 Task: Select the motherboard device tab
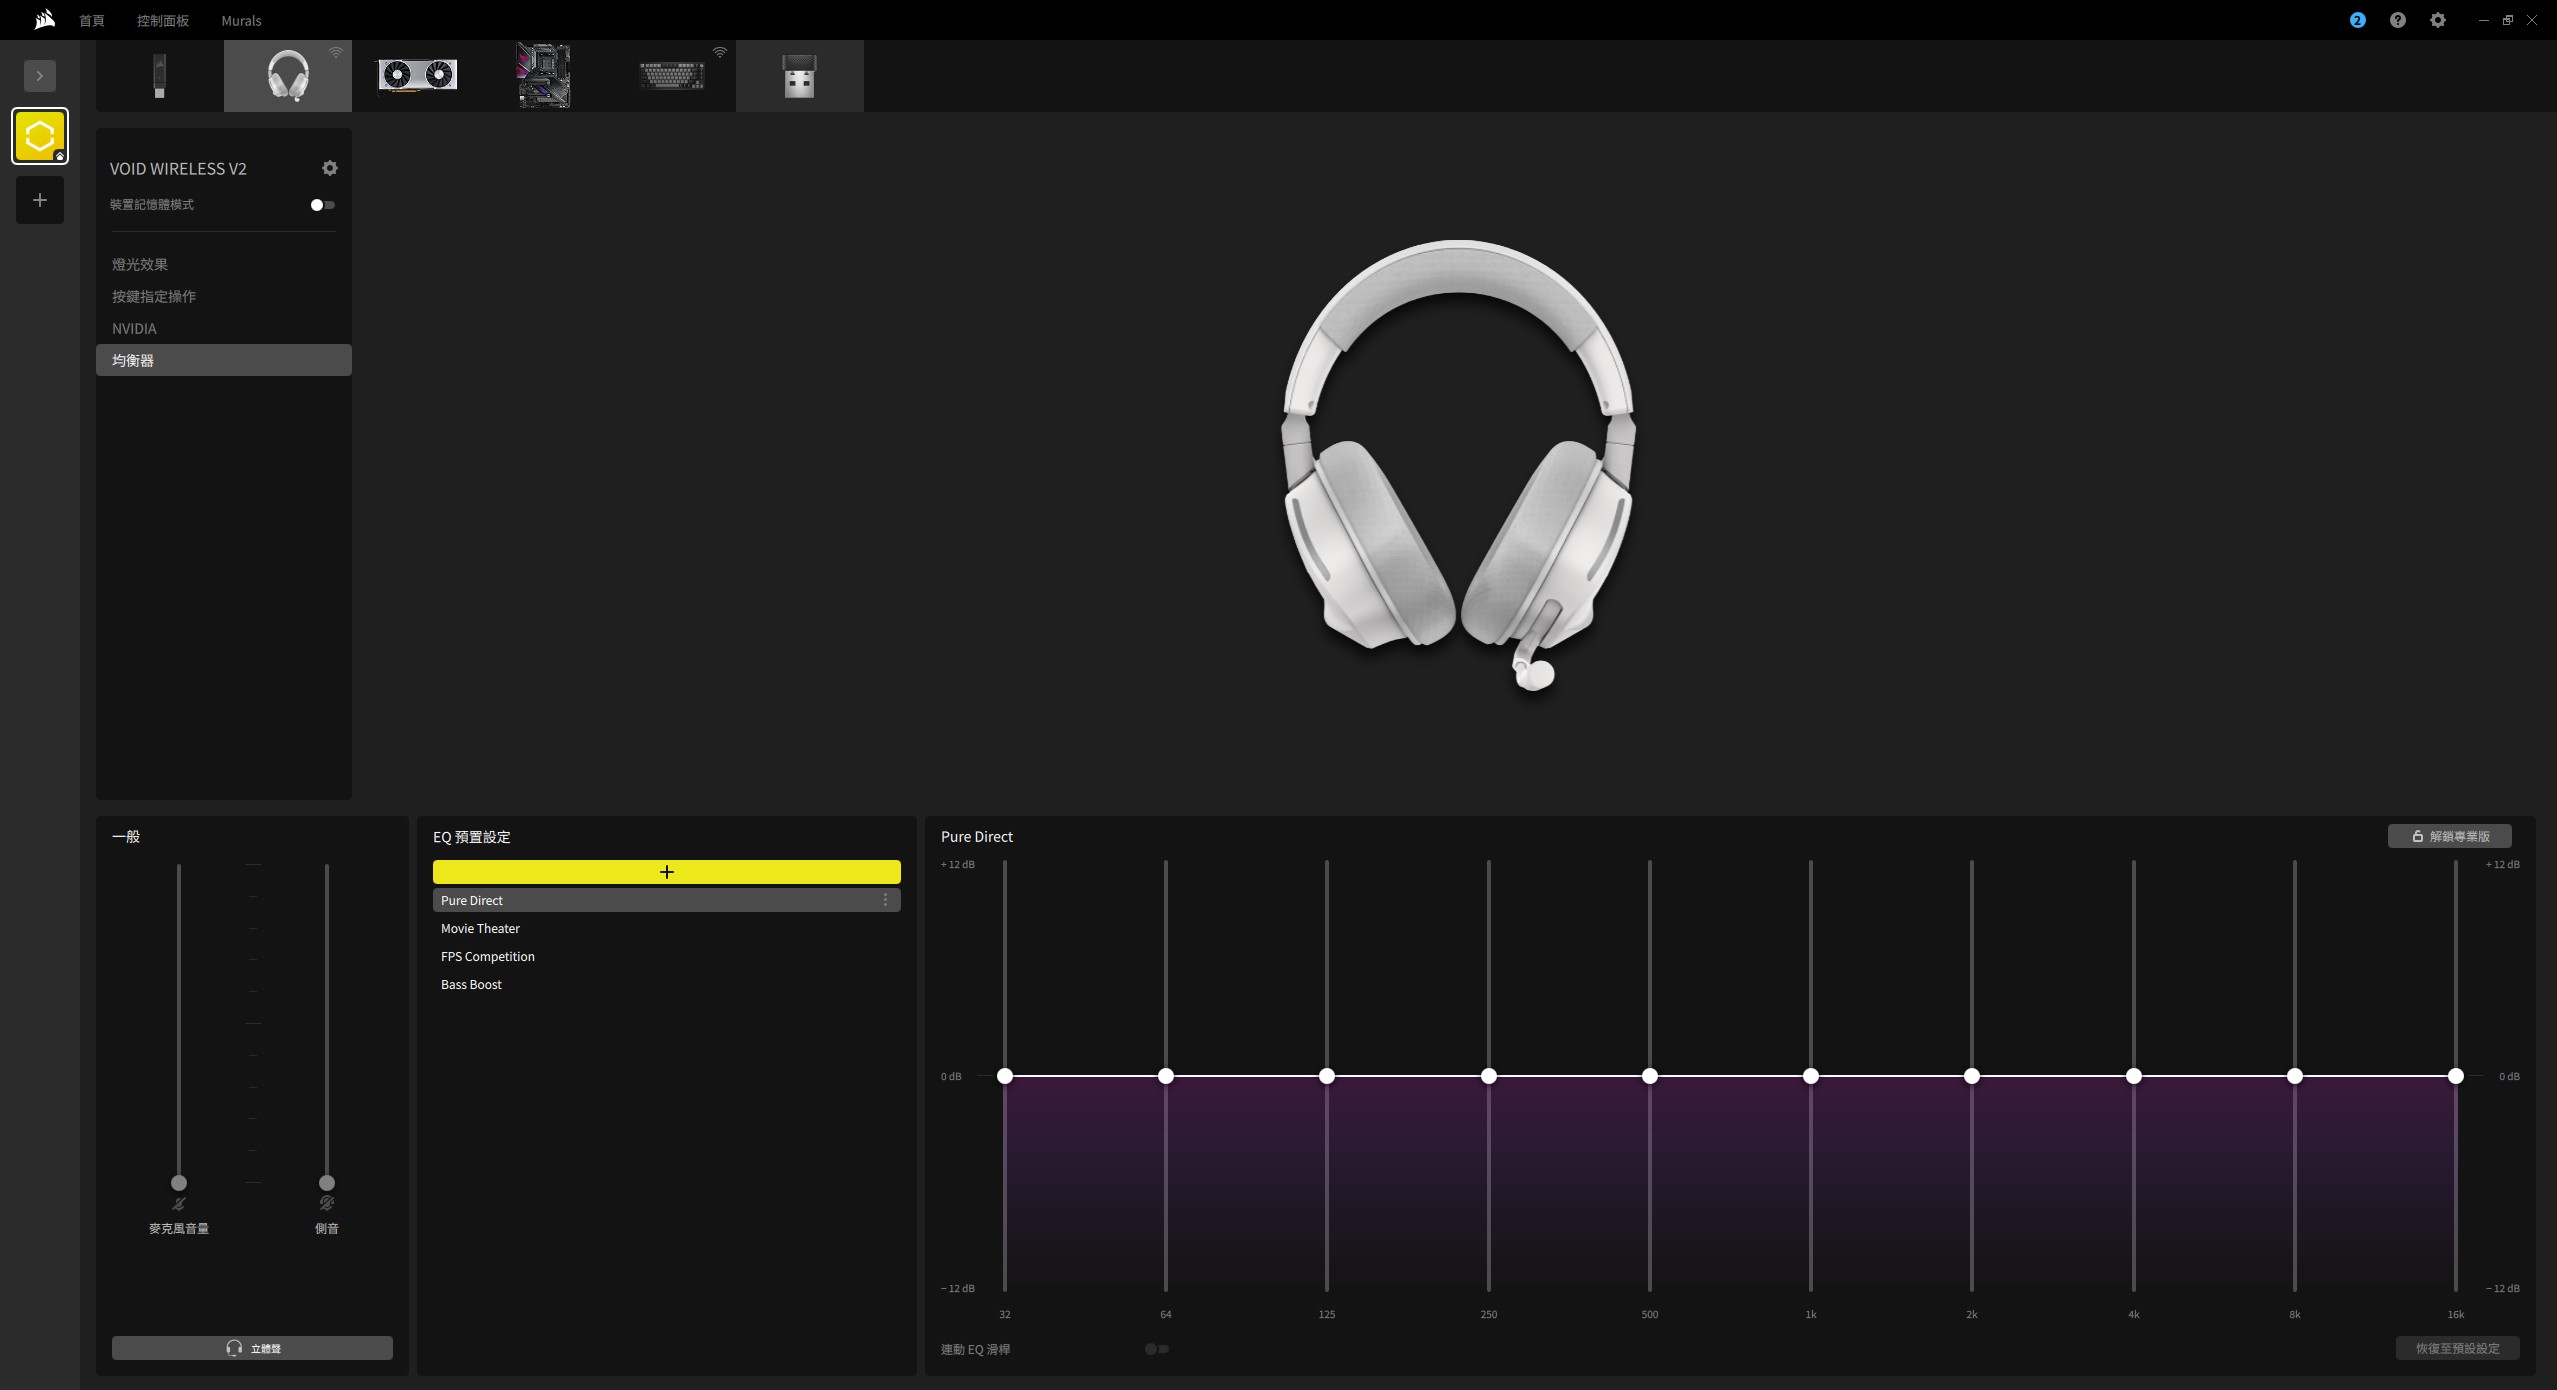pyautogui.click(x=544, y=76)
